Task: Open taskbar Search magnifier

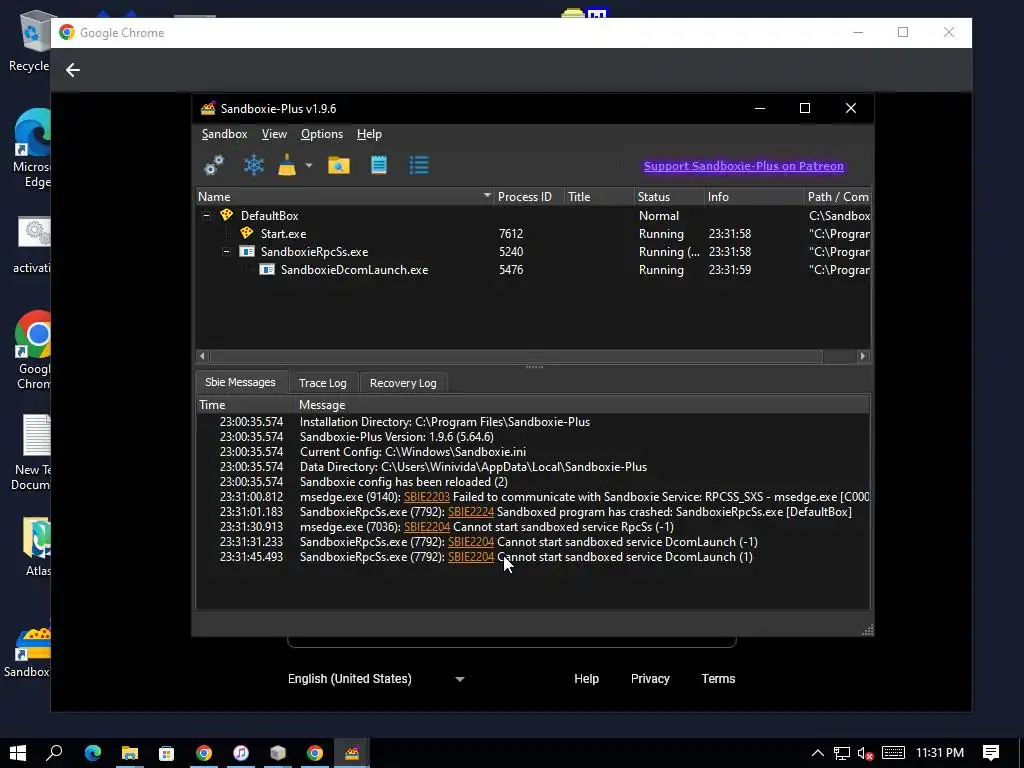Action: (54, 753)
